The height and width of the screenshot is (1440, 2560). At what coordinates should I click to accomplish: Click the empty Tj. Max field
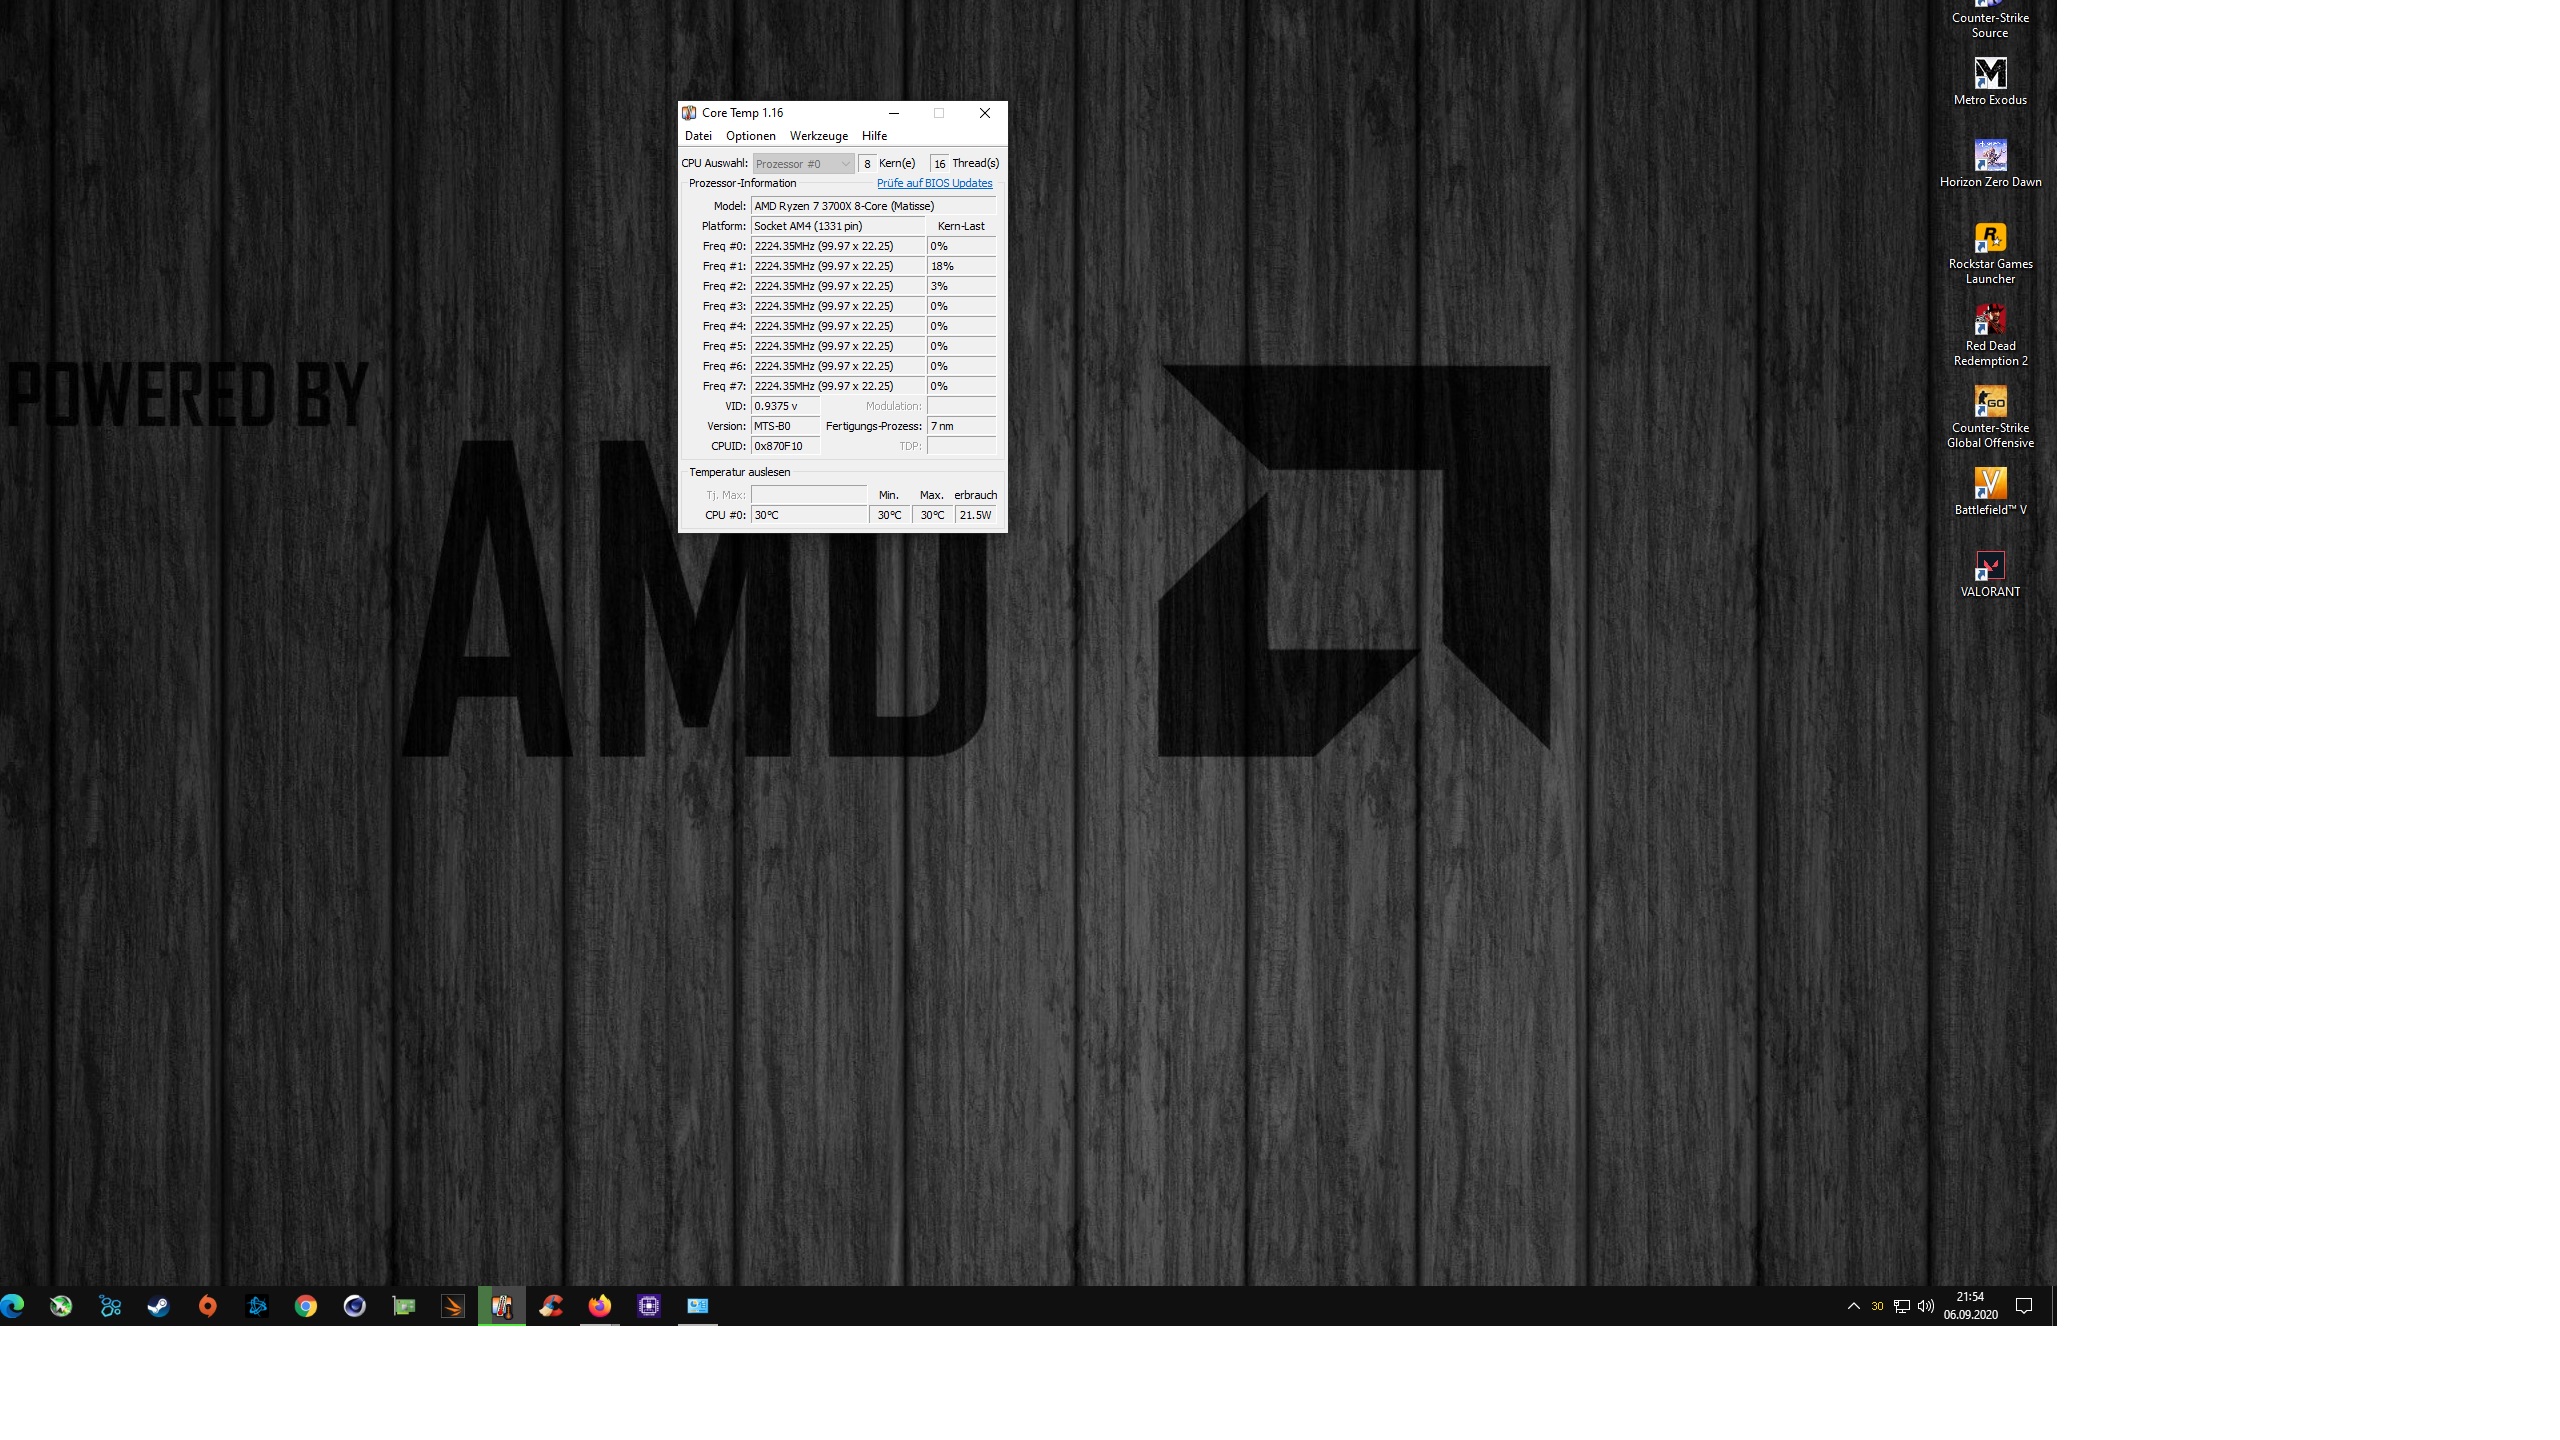(809, 494)
